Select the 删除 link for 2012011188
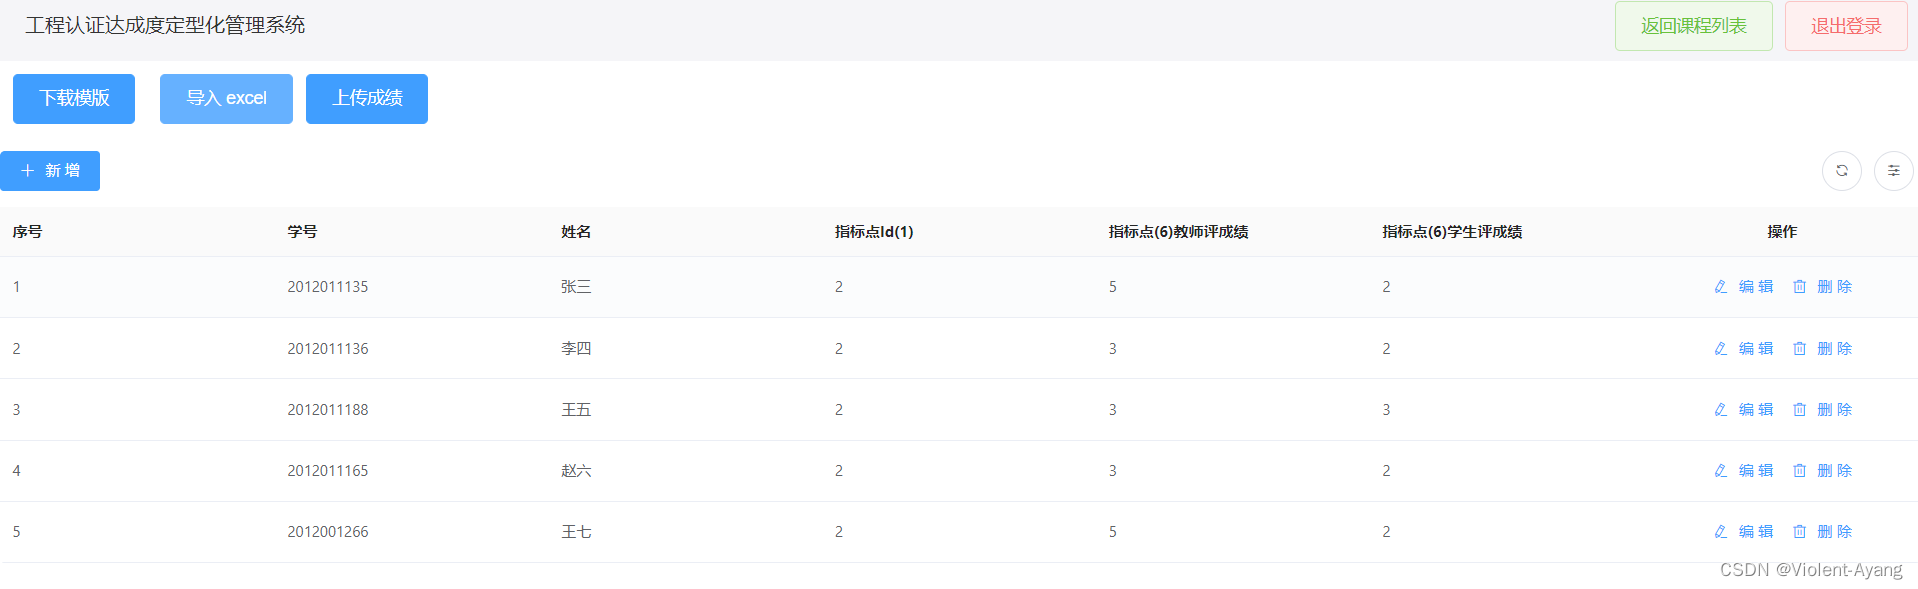The image size is (1918, 589). click(x=1834, y=410)
